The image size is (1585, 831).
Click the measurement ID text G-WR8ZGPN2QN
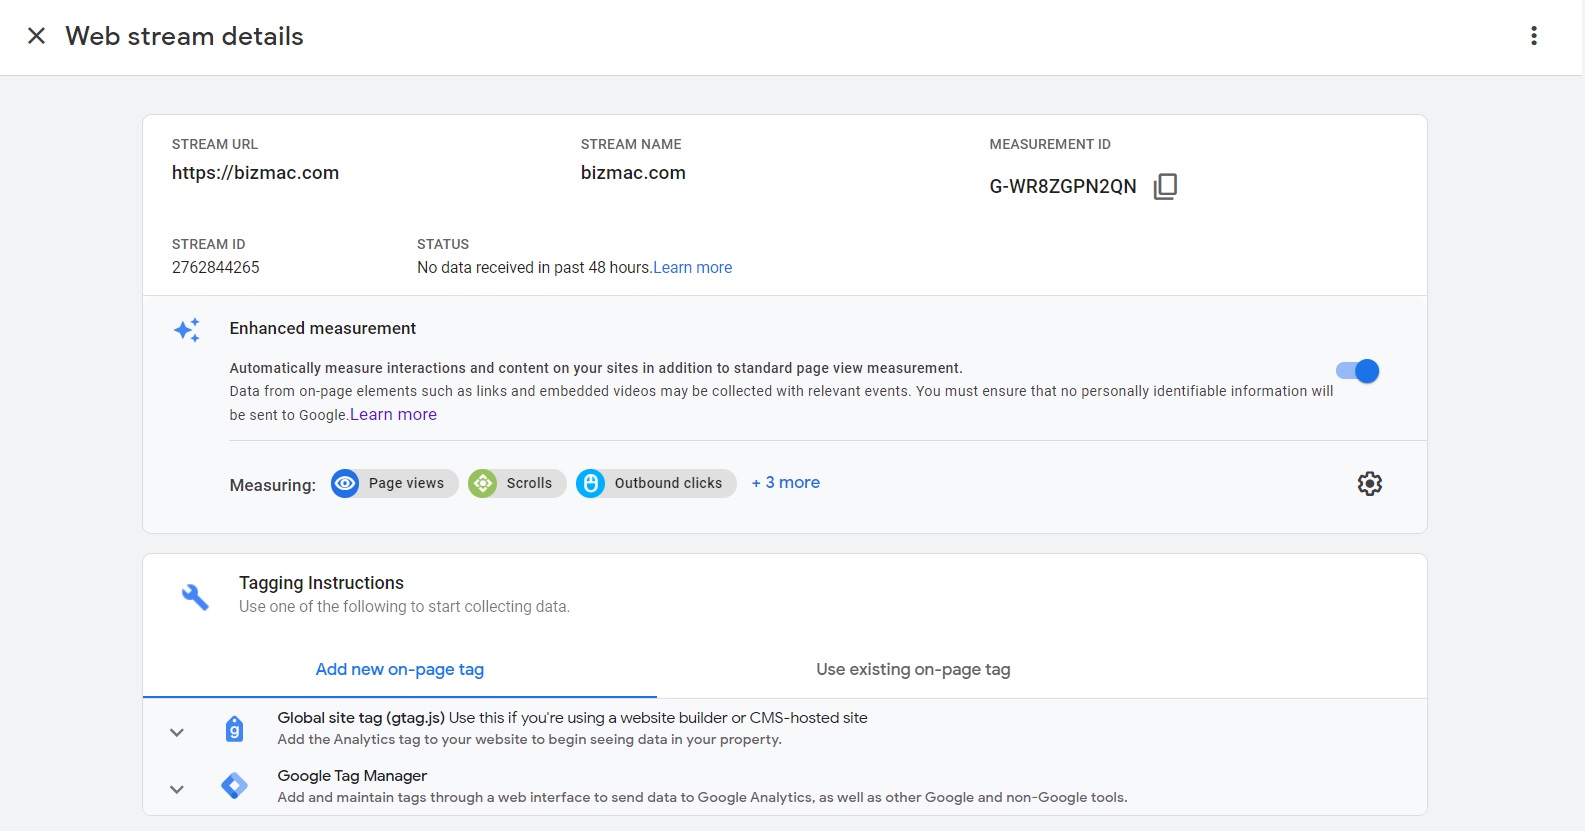click(x=1063, y=187)
